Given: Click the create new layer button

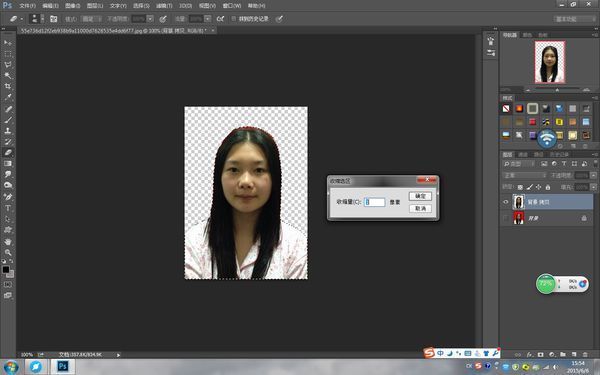Looking at the screenshot, I should pyautogui.click(x=574, y=355).
